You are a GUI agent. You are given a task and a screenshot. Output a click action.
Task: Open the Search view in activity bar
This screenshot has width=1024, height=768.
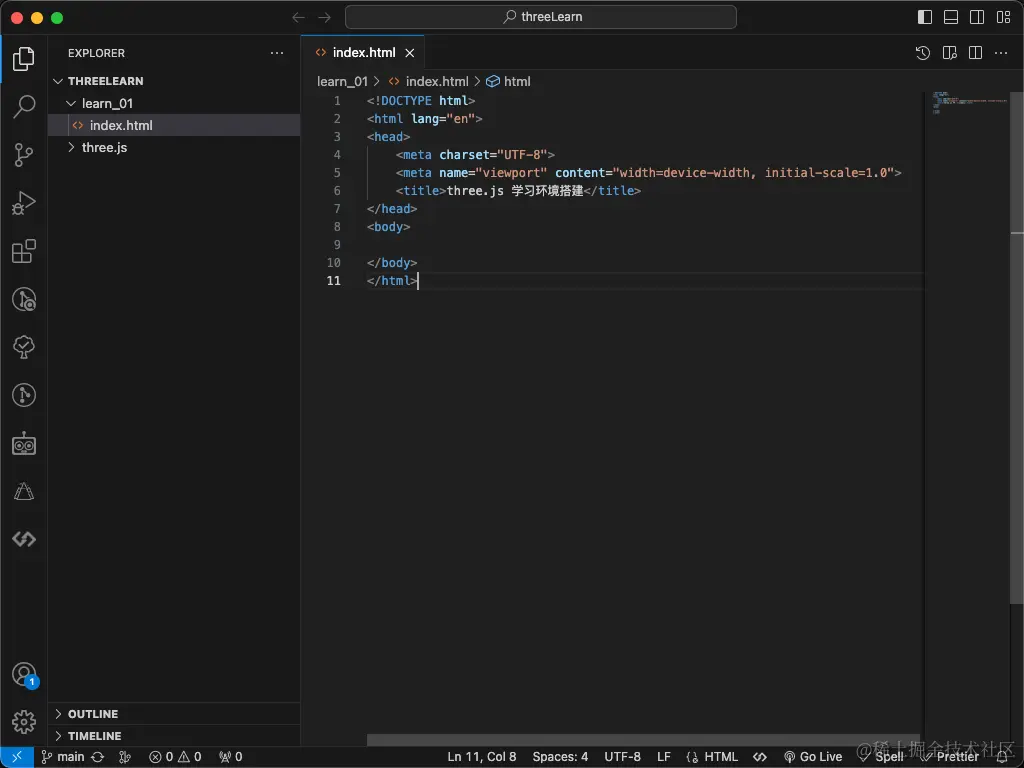point(24,106)
